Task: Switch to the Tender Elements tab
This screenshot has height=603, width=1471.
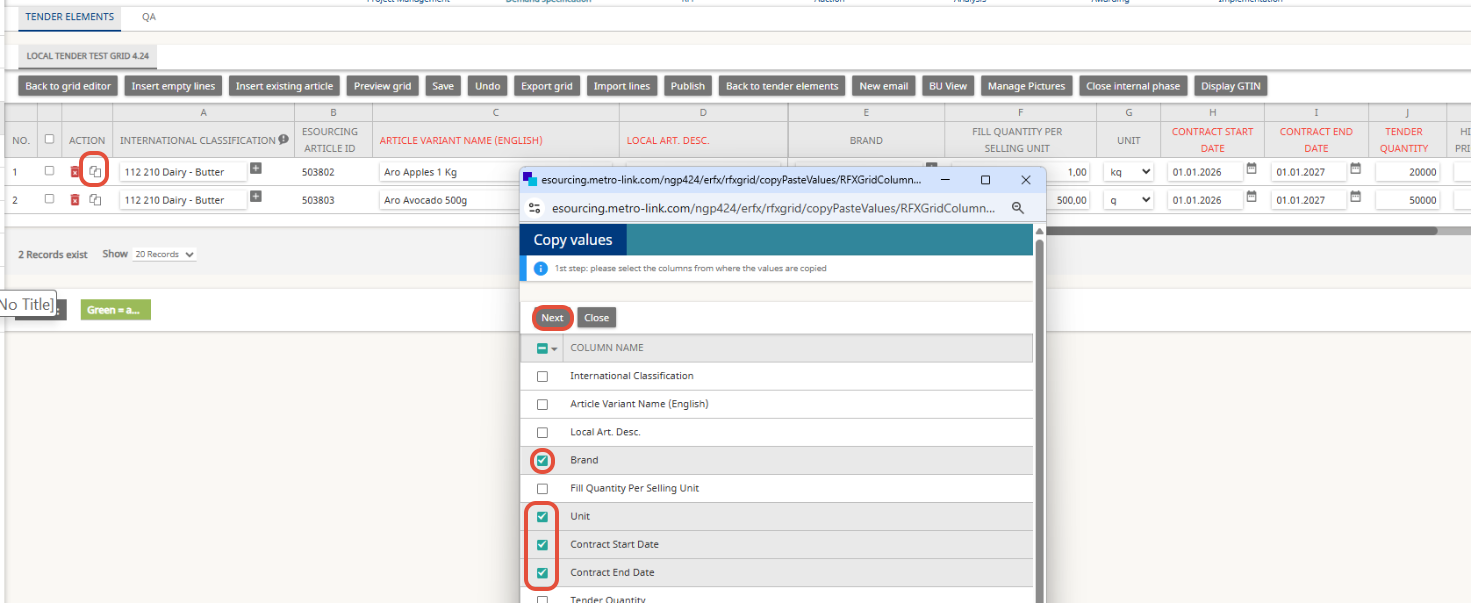Action: click(70, 17)
